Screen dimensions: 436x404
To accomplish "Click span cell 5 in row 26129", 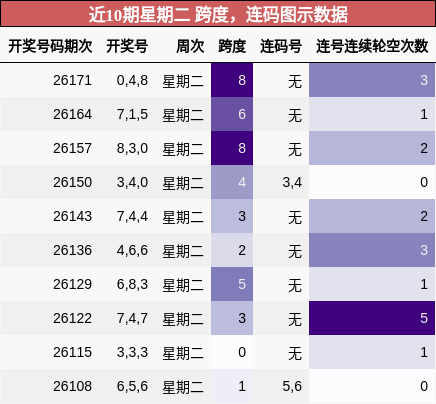I will [x=232, y=284].
